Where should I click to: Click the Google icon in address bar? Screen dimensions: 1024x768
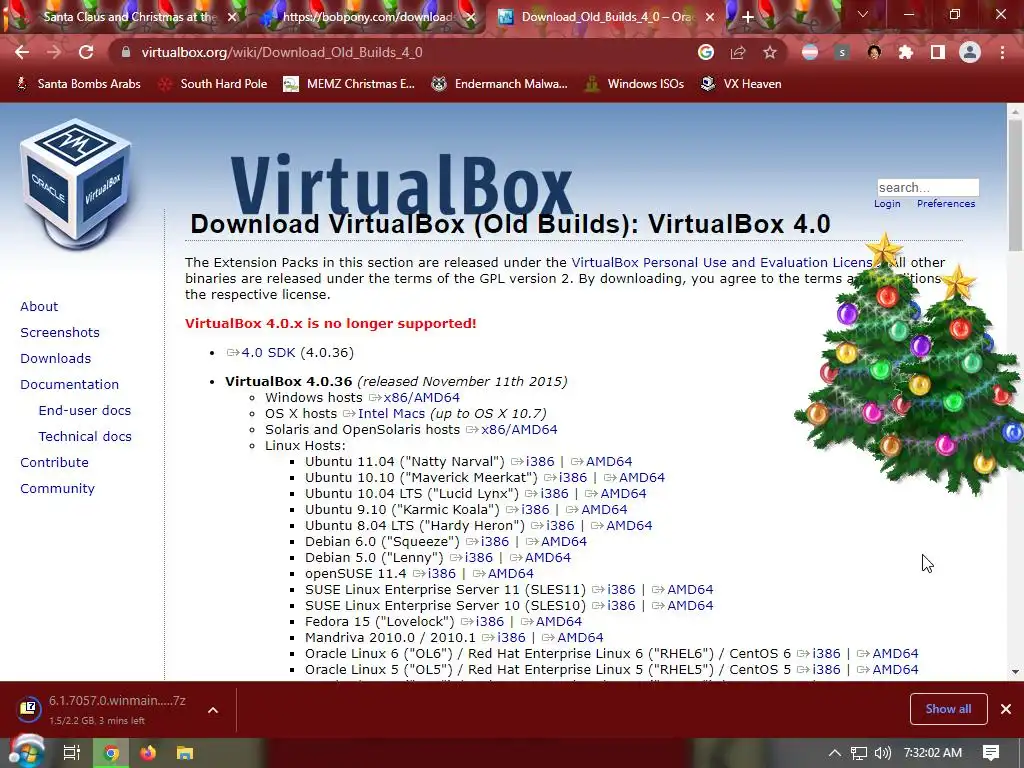point(706,52)
